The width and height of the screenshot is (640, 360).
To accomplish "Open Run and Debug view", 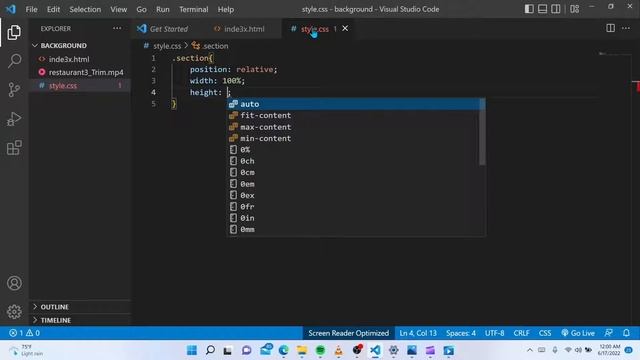I will pyautogui.click(x=14, y=119).
